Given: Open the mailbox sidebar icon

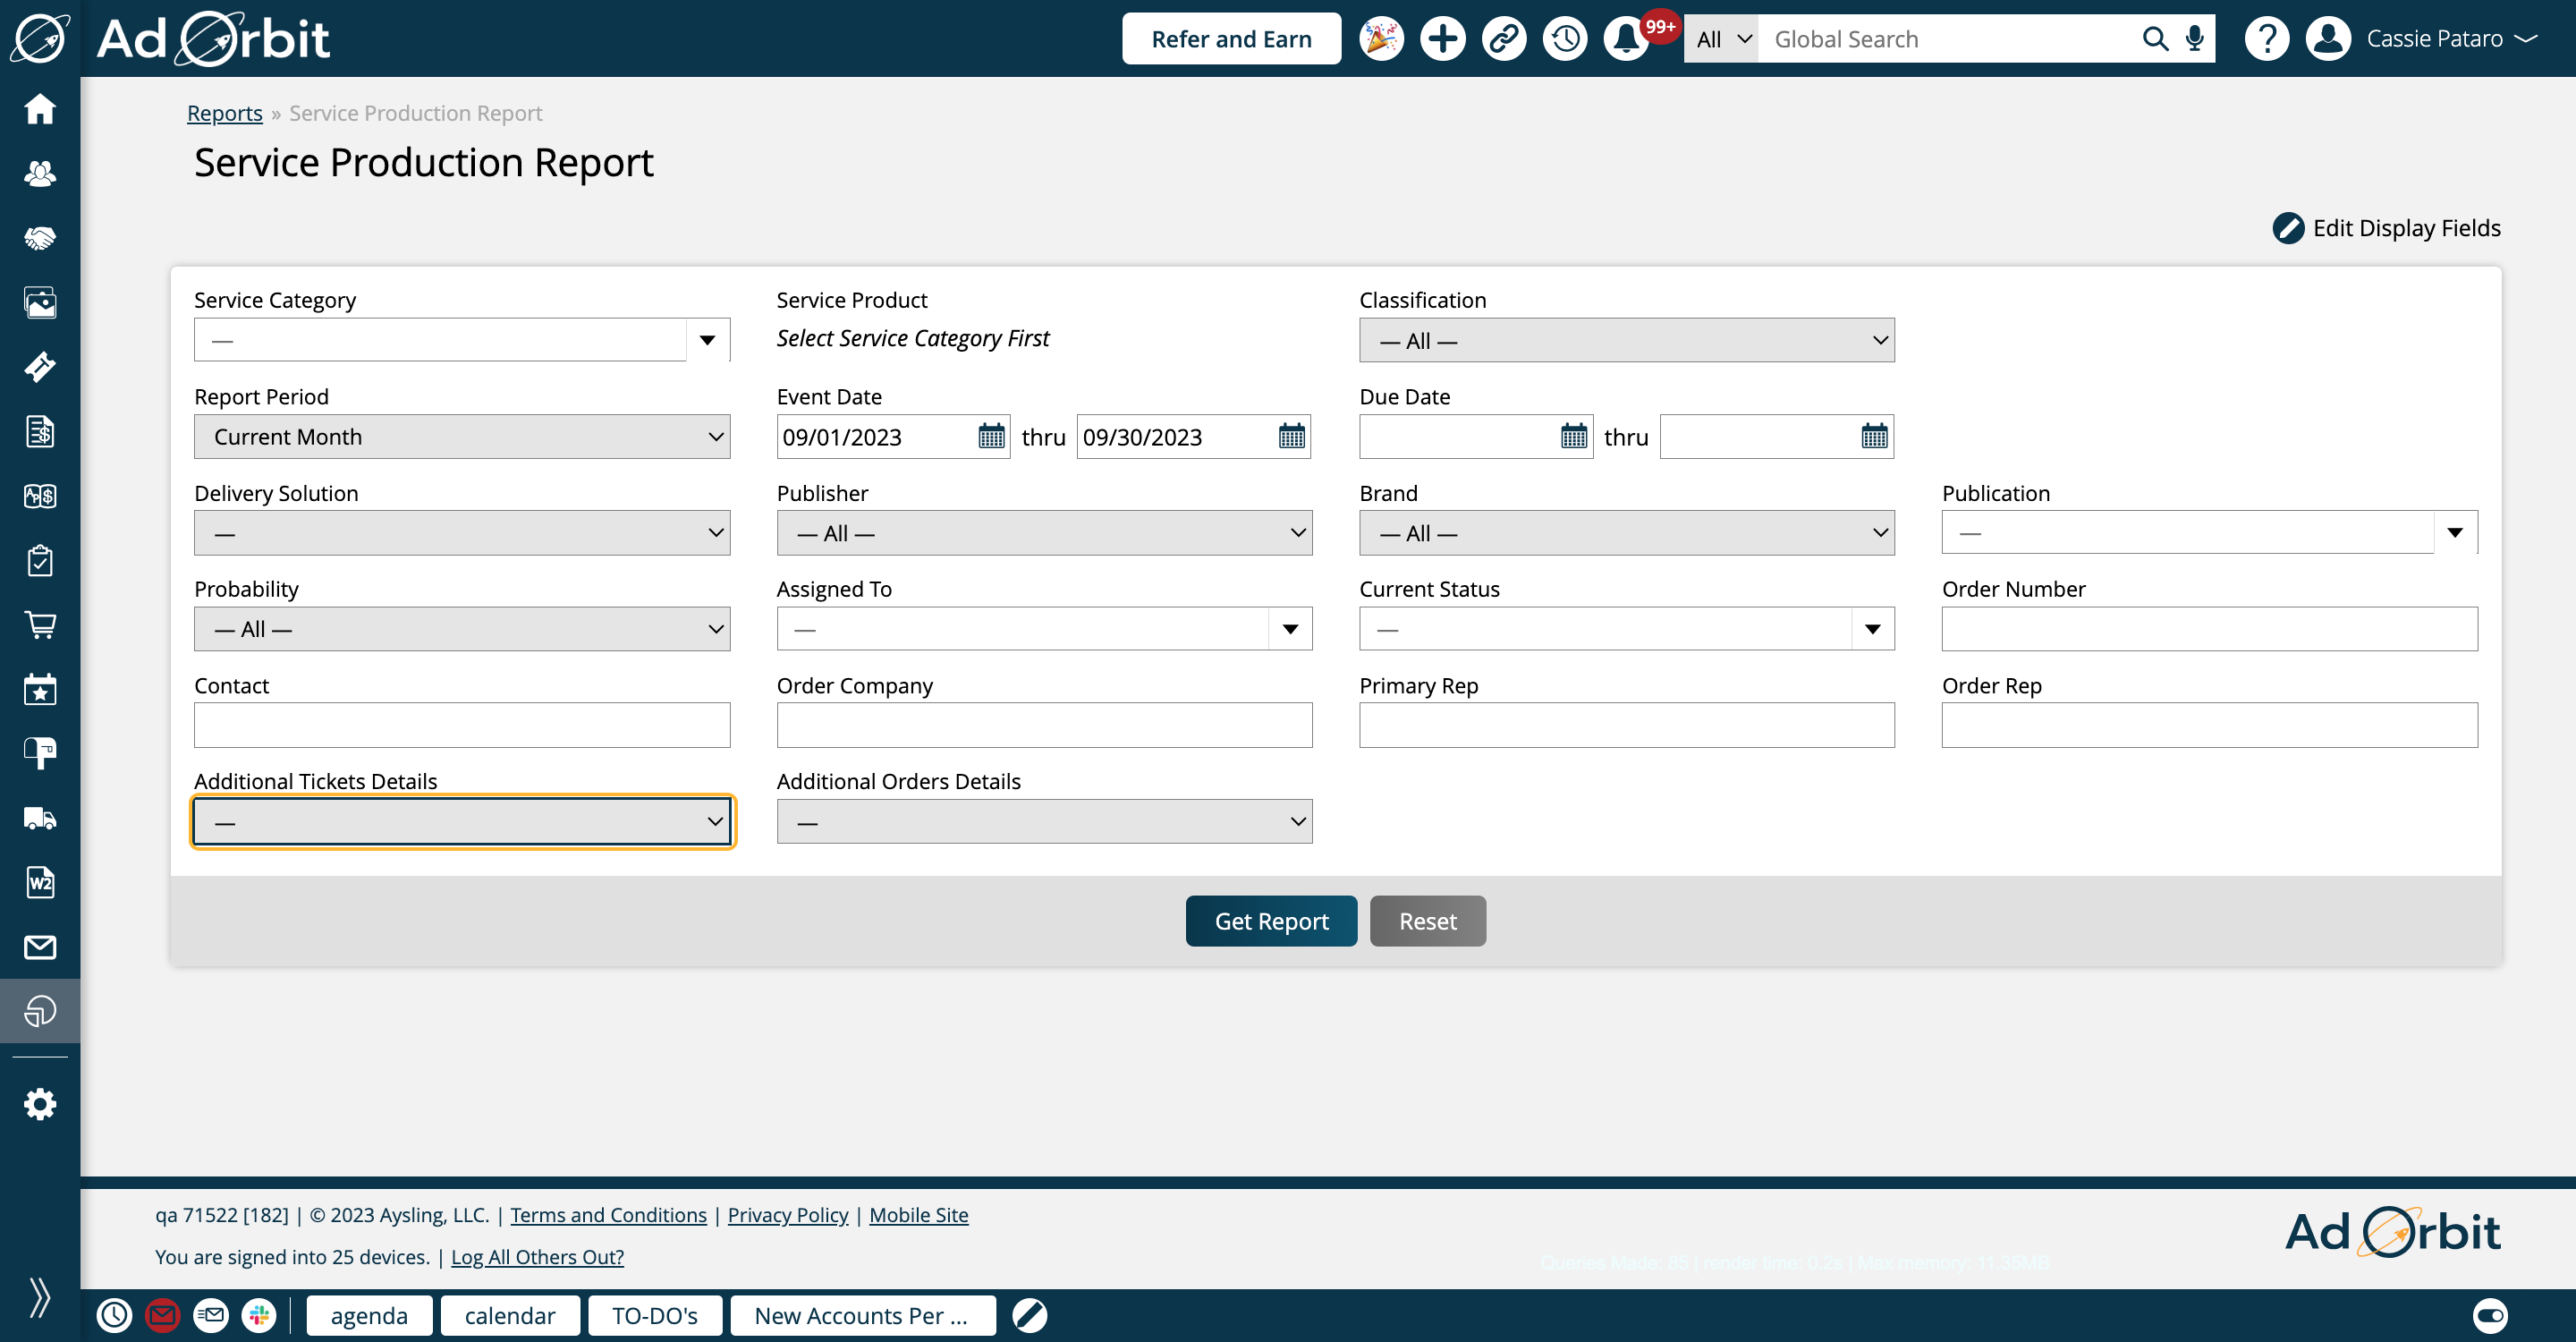Looking at the screenshot, I should coord(40,753).
